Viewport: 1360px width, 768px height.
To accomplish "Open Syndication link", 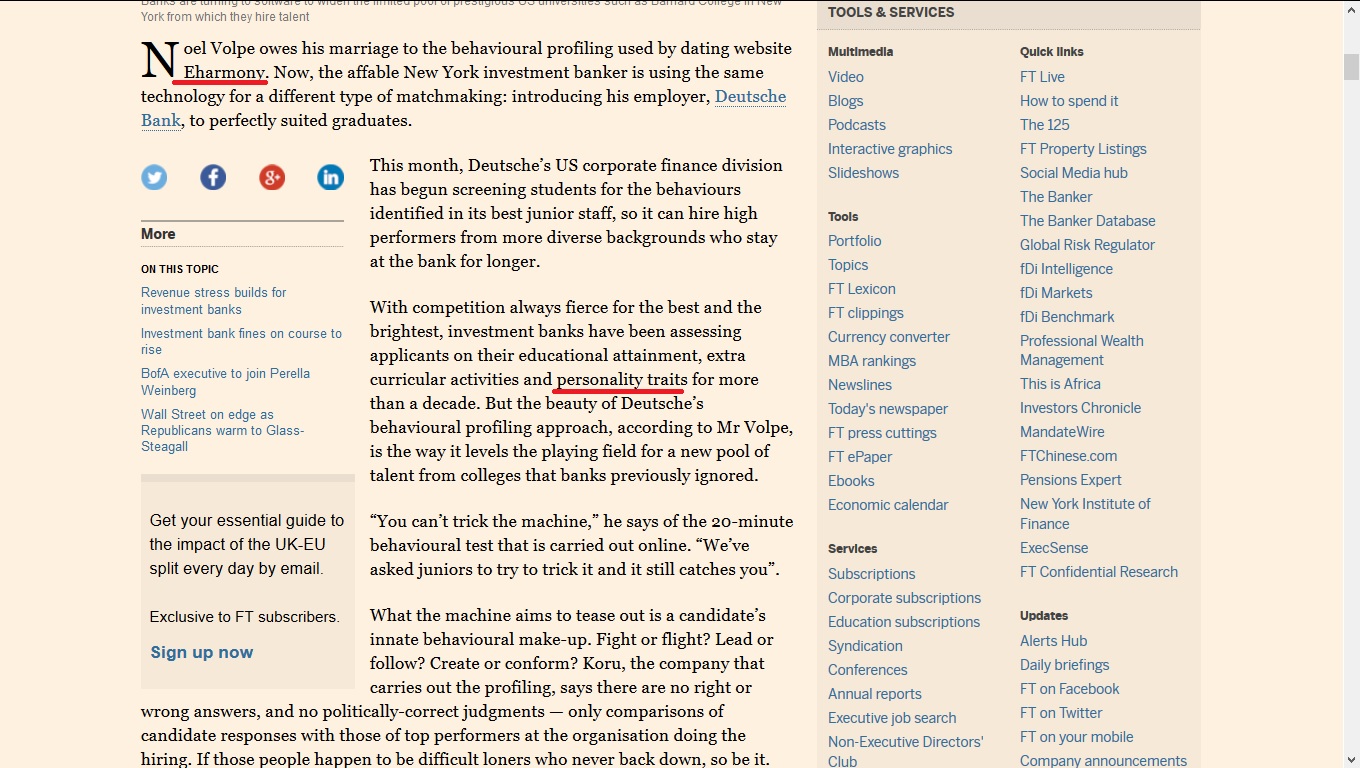I will [865, 646].
